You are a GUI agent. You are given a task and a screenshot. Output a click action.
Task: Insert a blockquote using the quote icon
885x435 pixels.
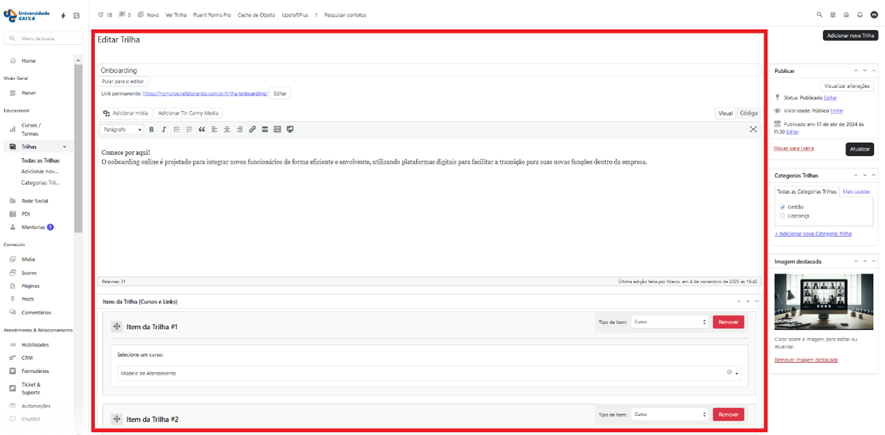click(x=202, y=129)
